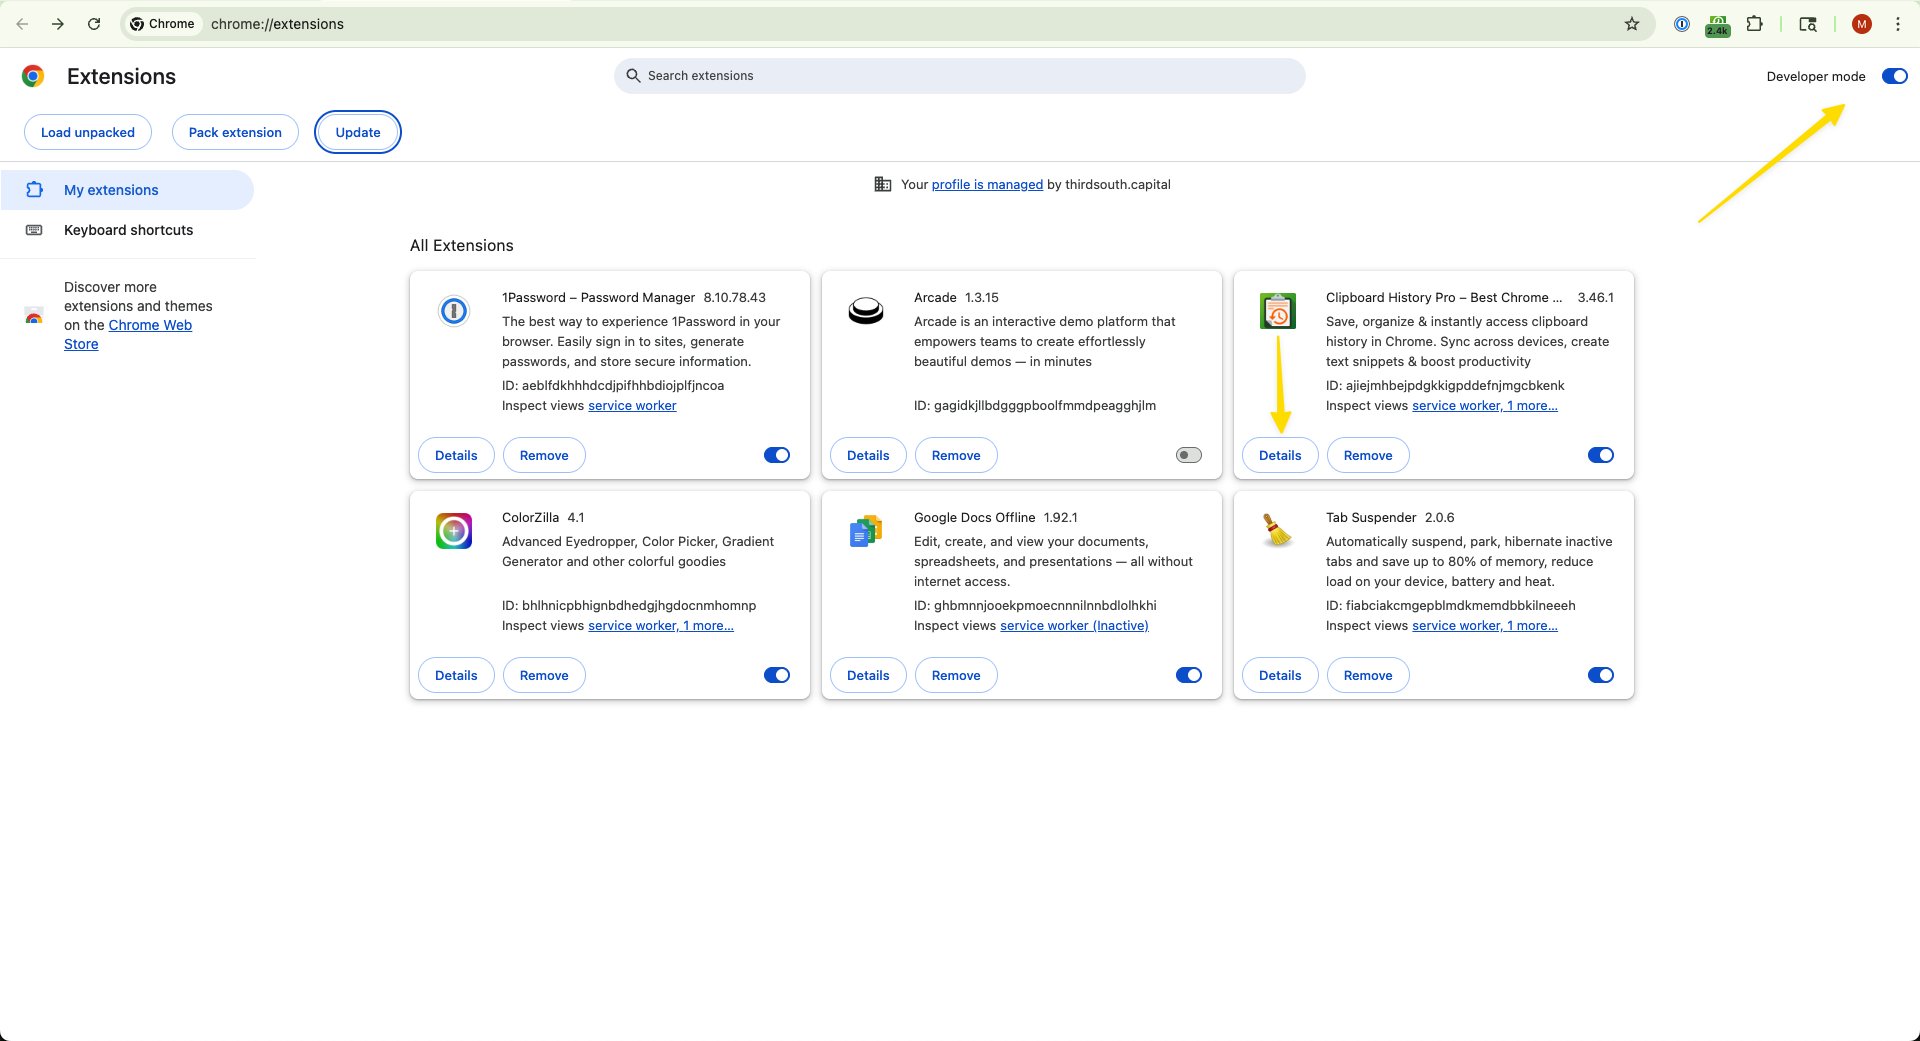
Task: Open the profile is managed link
Action: (987, 184)
